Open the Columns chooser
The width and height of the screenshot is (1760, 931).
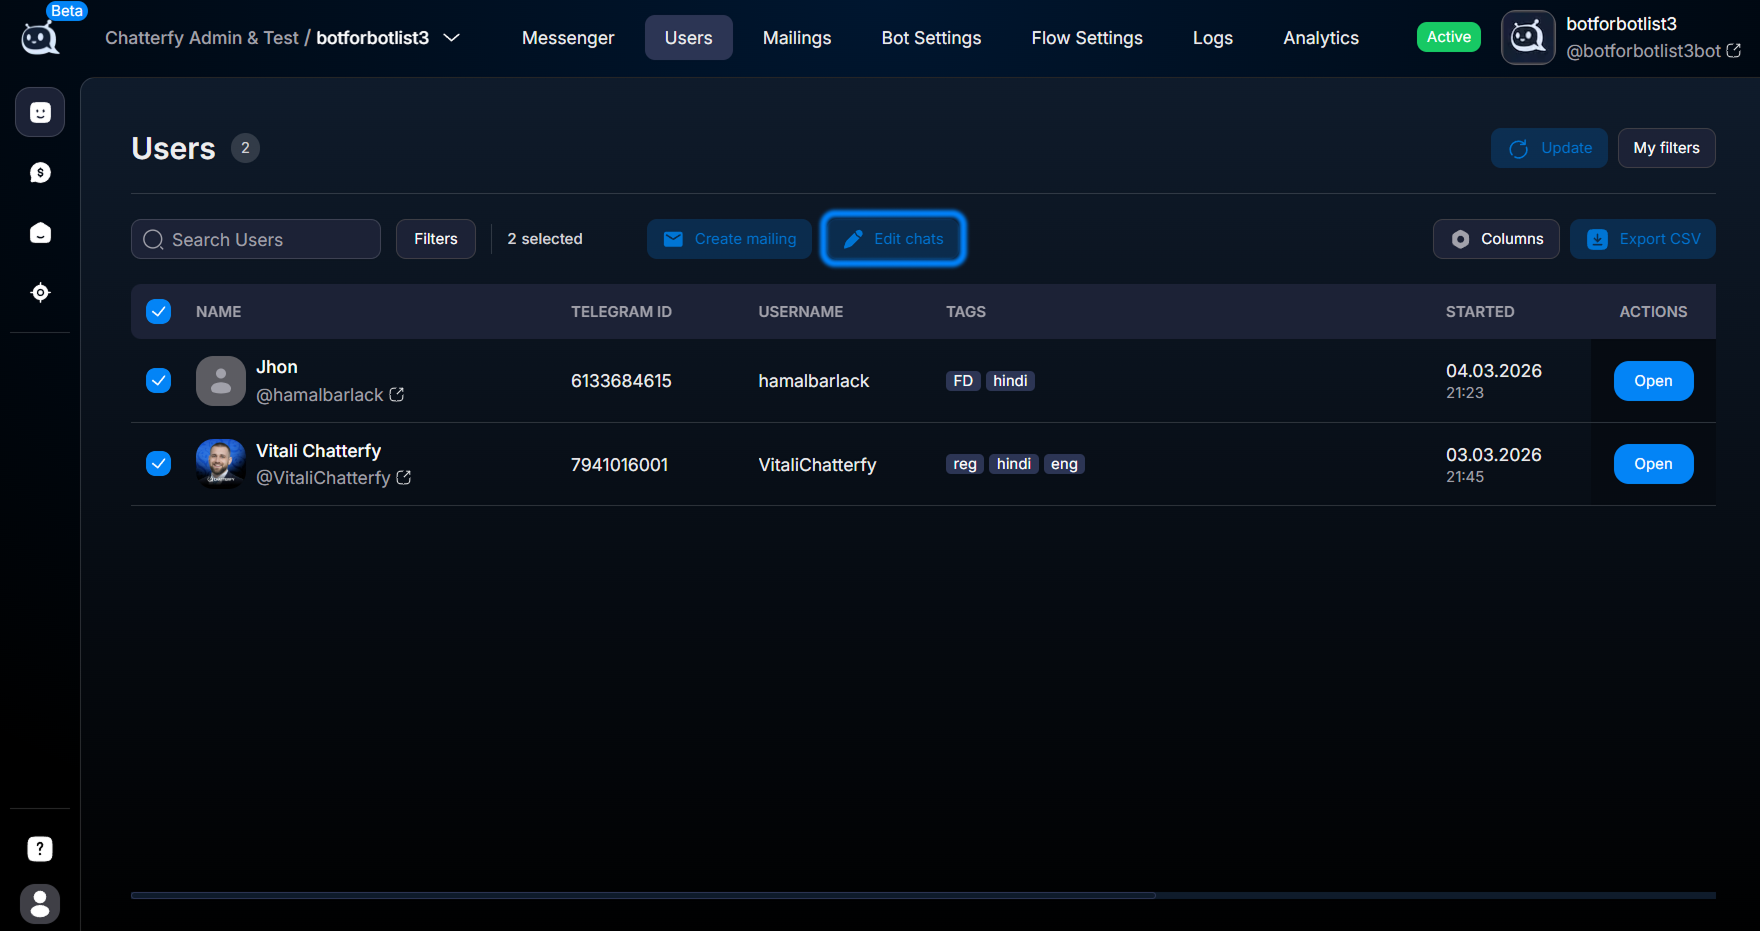pos(1496,239)
